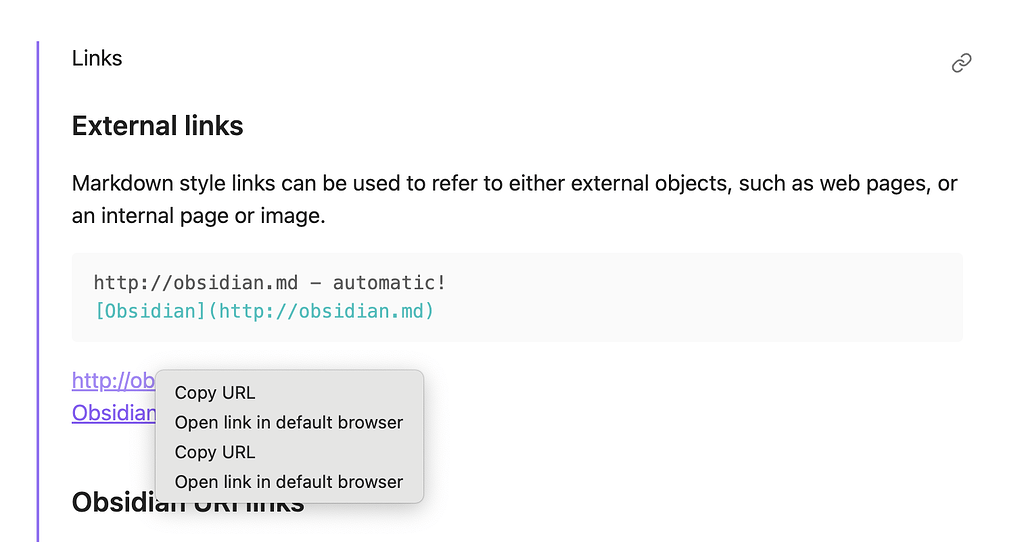Screen dimensions: 1024x542
Task: Choose the upper Open link in default browser
Action: point(289,422)
